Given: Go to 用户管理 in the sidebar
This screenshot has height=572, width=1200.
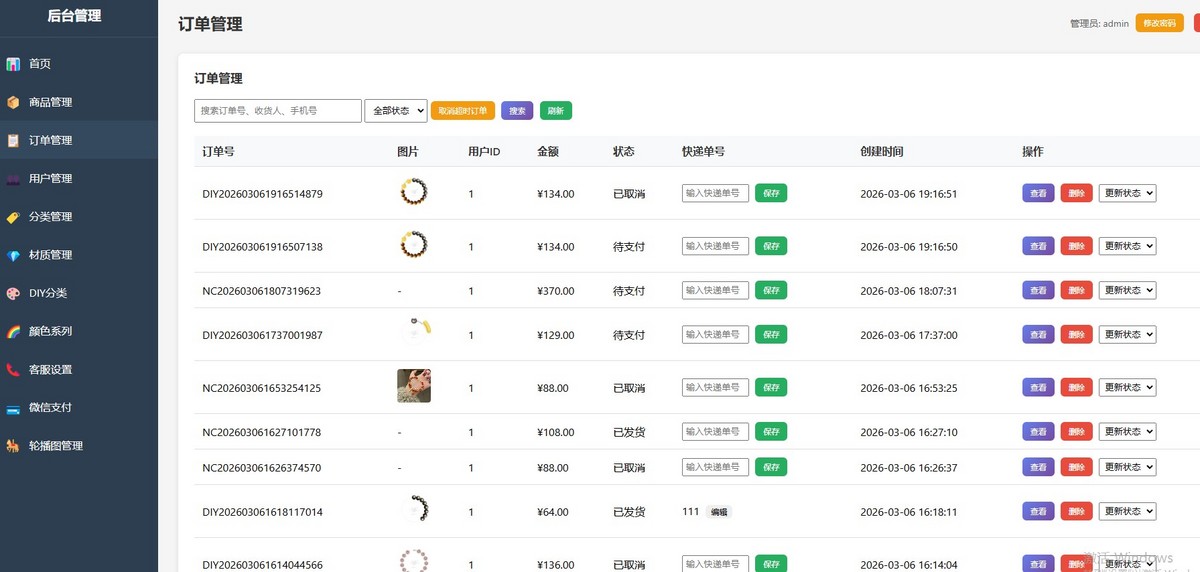Looking at the screenshot, I should (x=79, y=178).
